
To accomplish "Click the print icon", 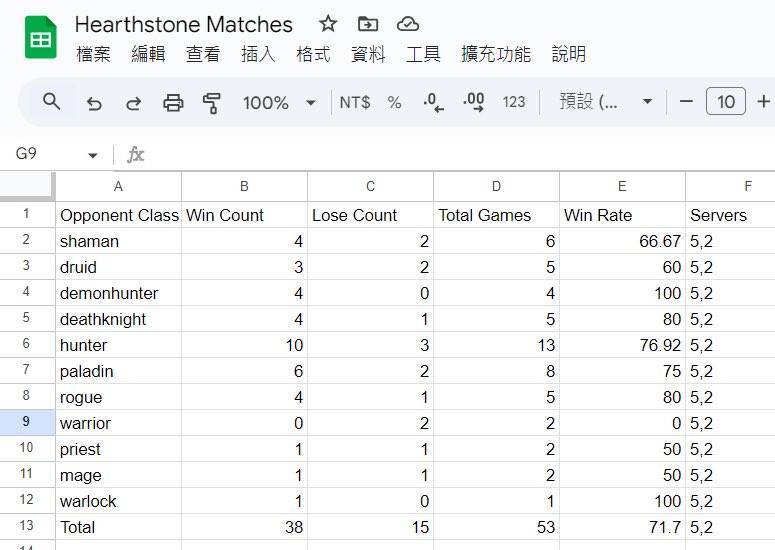I will (173, 103).
